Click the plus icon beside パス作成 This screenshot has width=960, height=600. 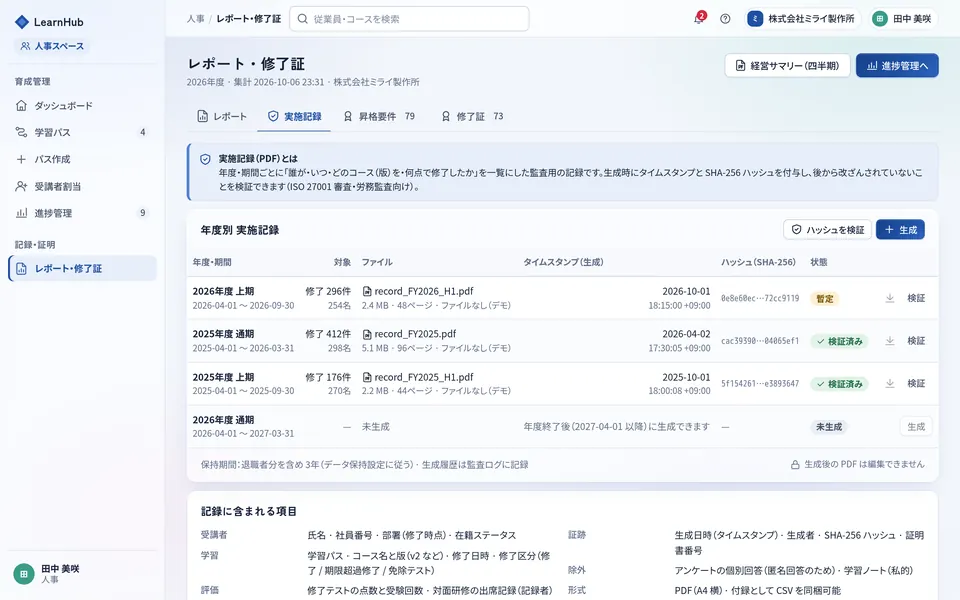(x=21, y=159)
